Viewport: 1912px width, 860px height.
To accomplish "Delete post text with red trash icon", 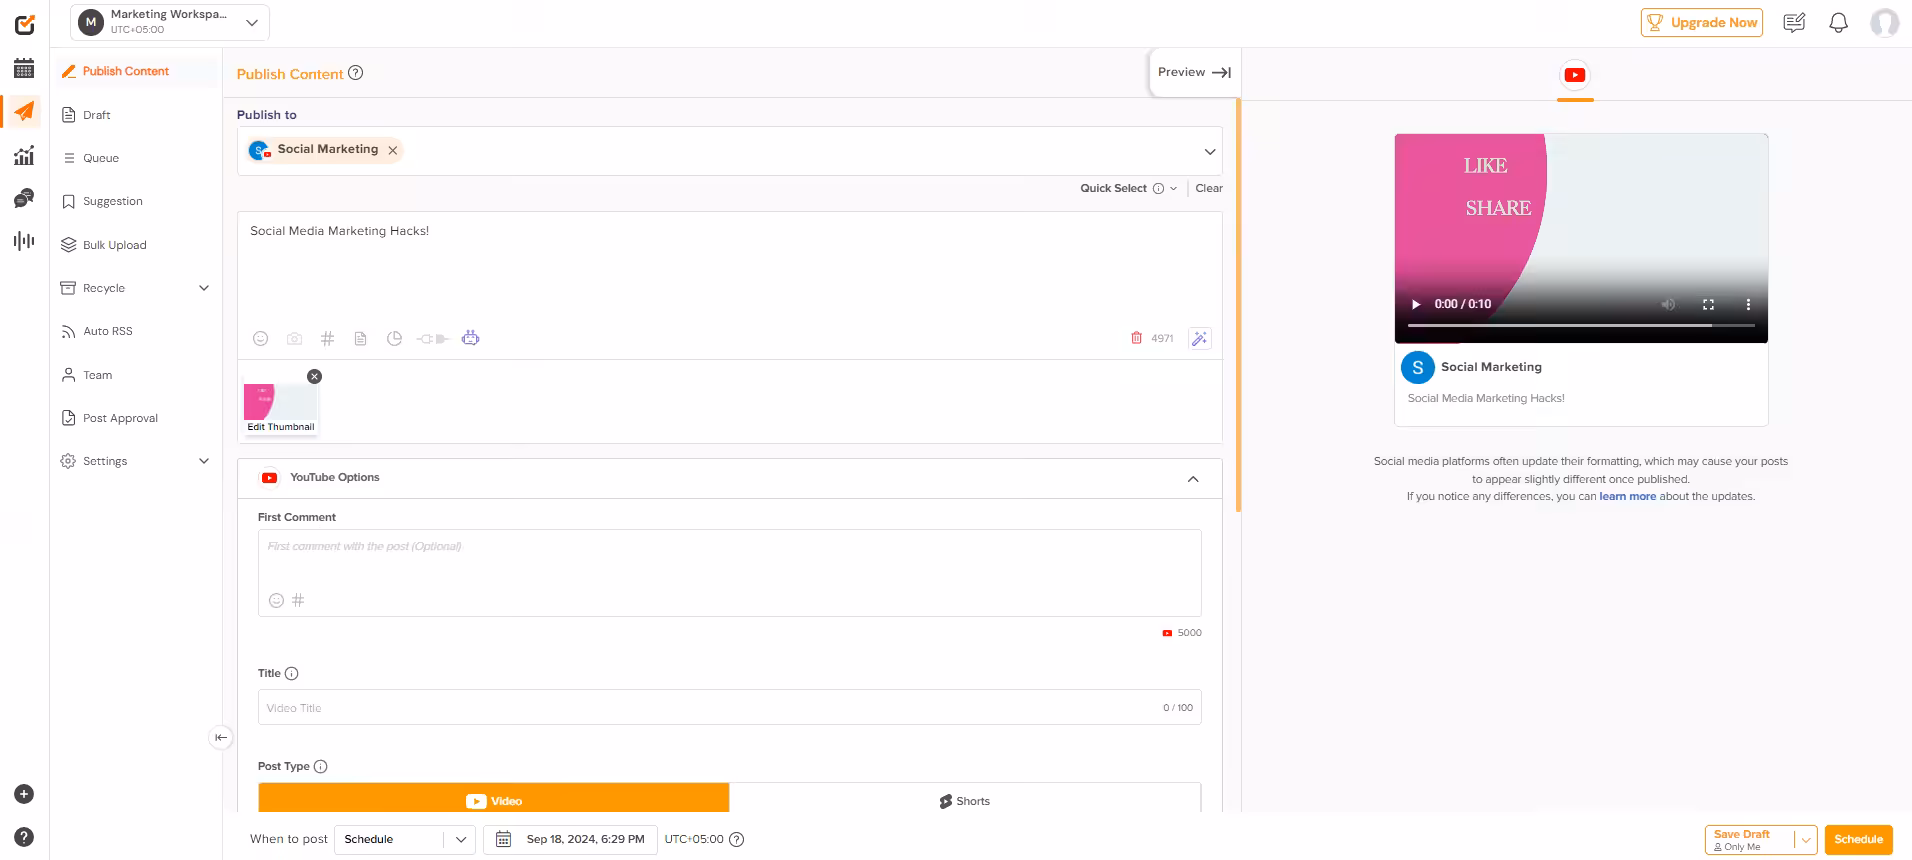I will pos(1136,338).
